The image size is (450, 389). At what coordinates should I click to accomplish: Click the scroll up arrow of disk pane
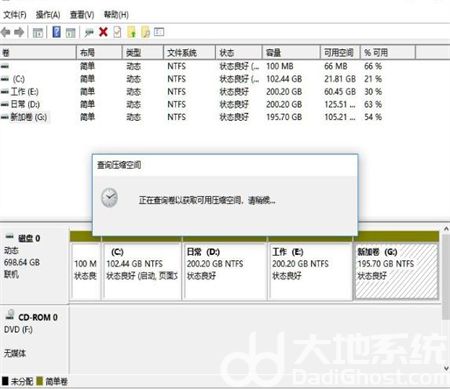(x=446, y=229)
